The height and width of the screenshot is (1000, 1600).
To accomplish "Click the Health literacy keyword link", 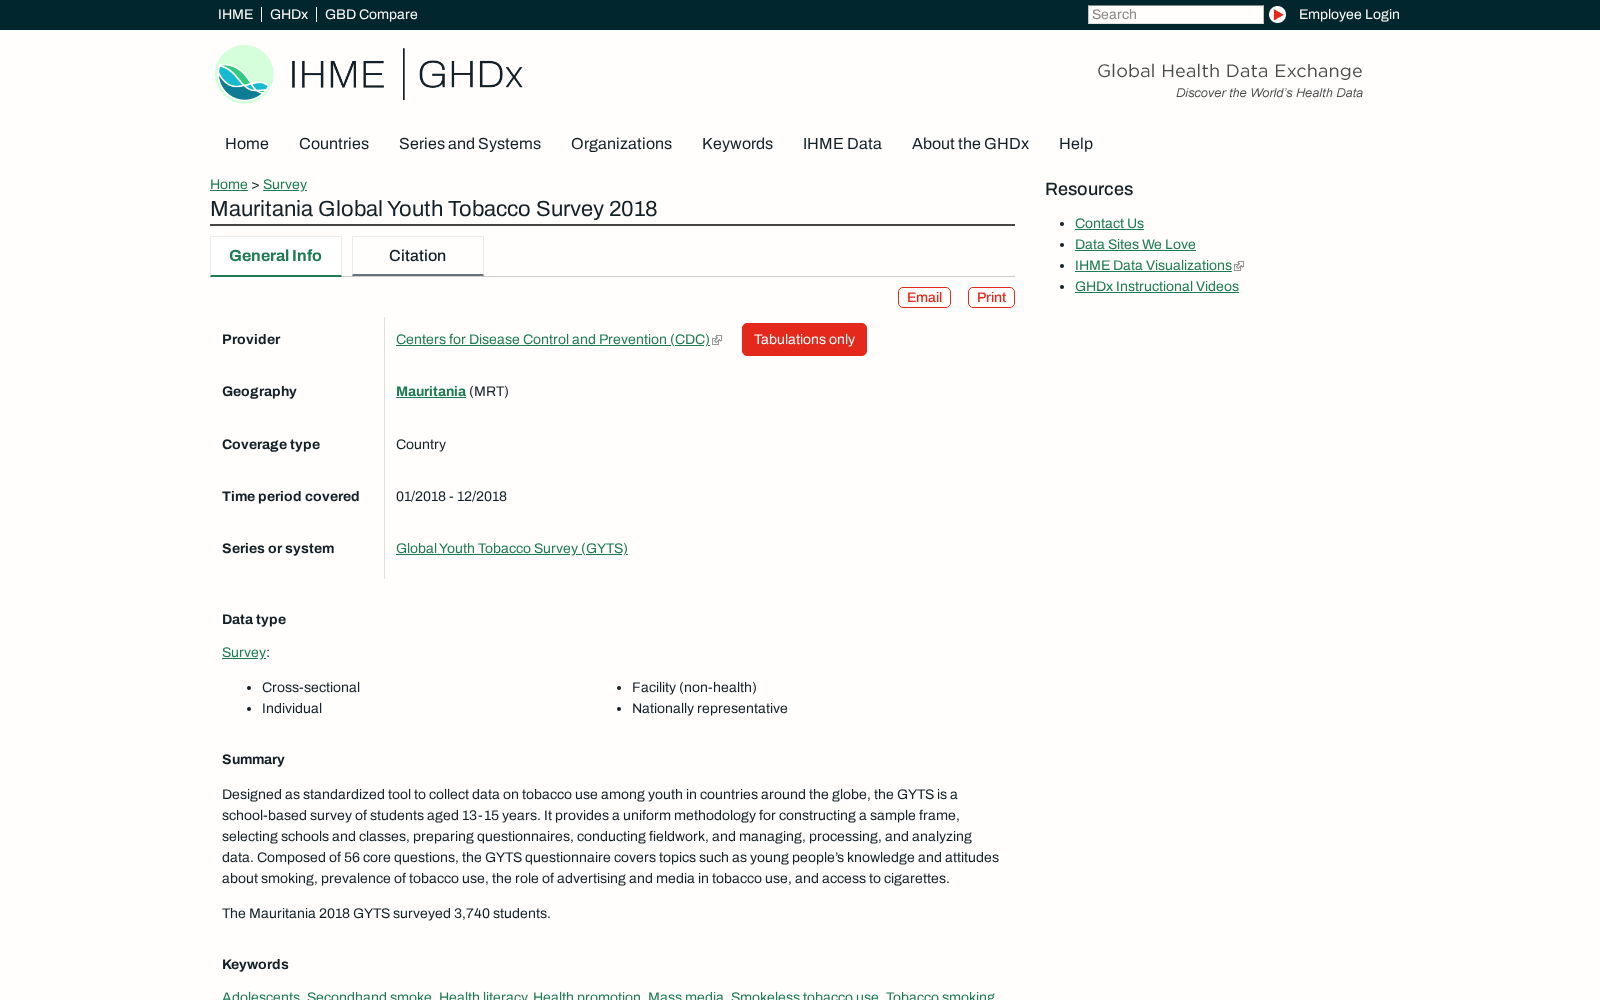I will [483, 995].
